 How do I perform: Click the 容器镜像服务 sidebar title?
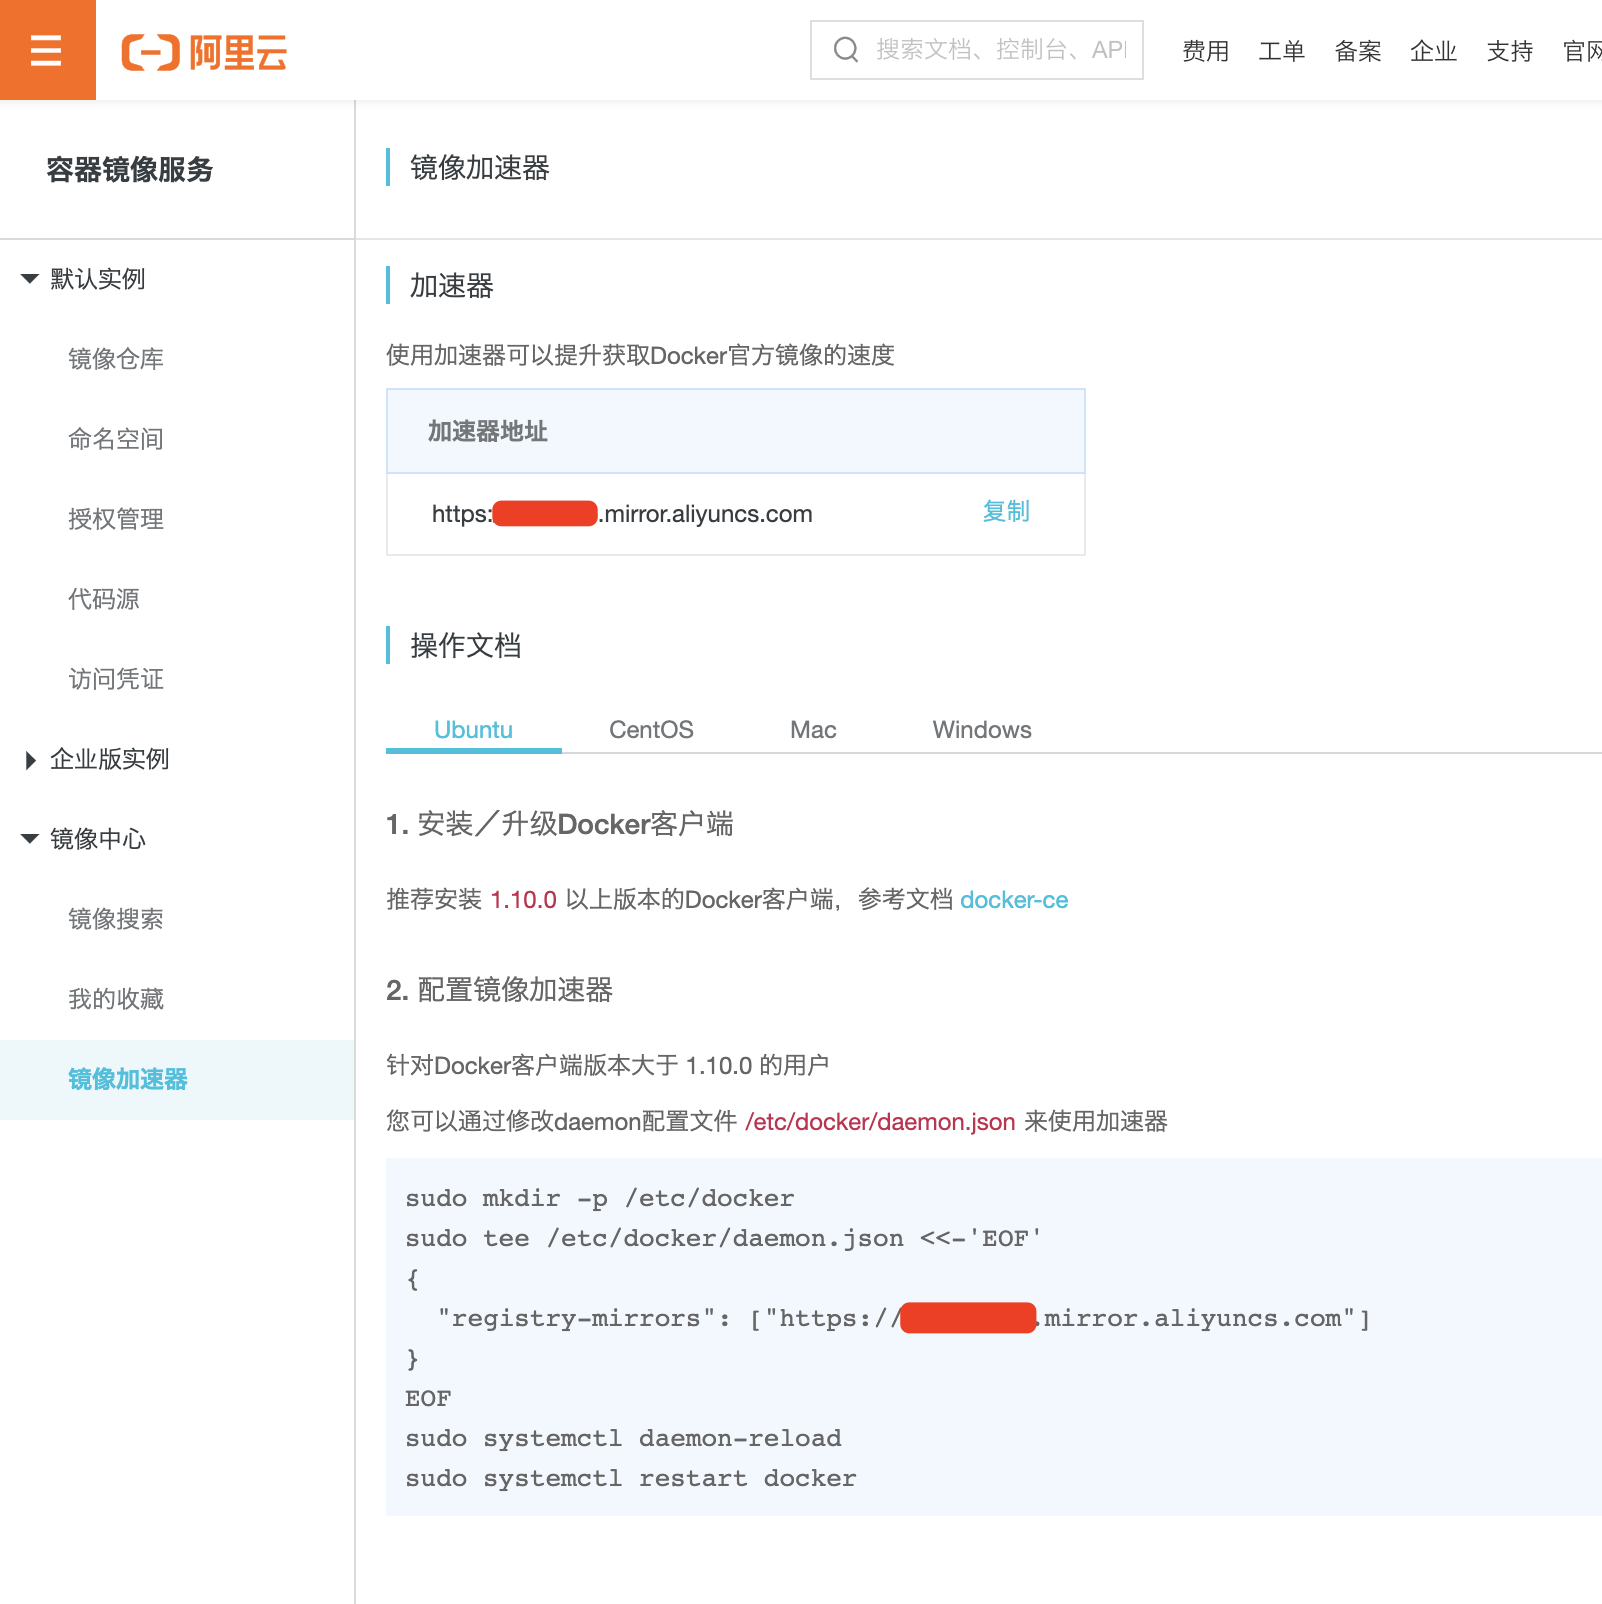(130, 170)
